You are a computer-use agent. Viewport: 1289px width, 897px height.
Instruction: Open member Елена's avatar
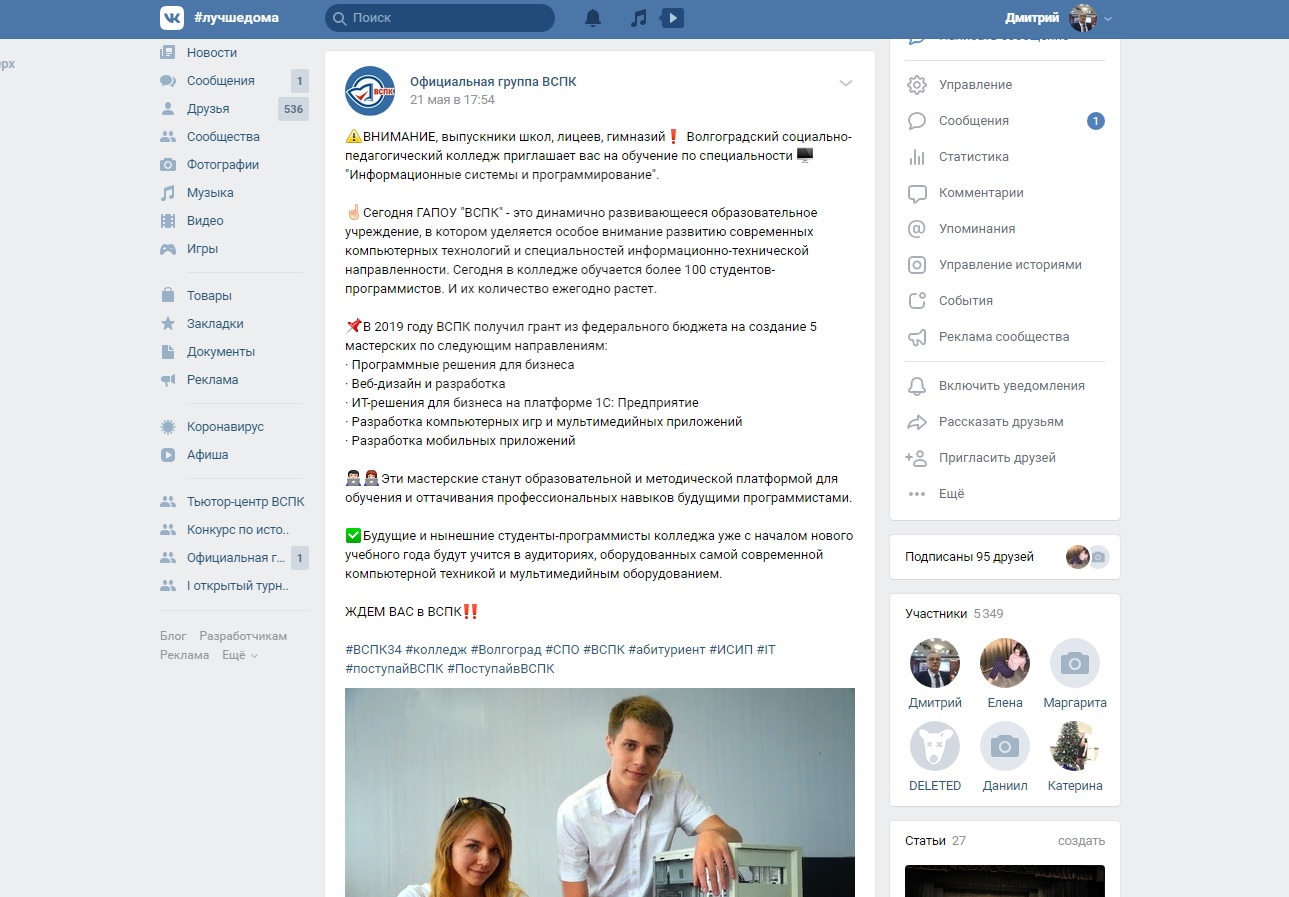1005,663
